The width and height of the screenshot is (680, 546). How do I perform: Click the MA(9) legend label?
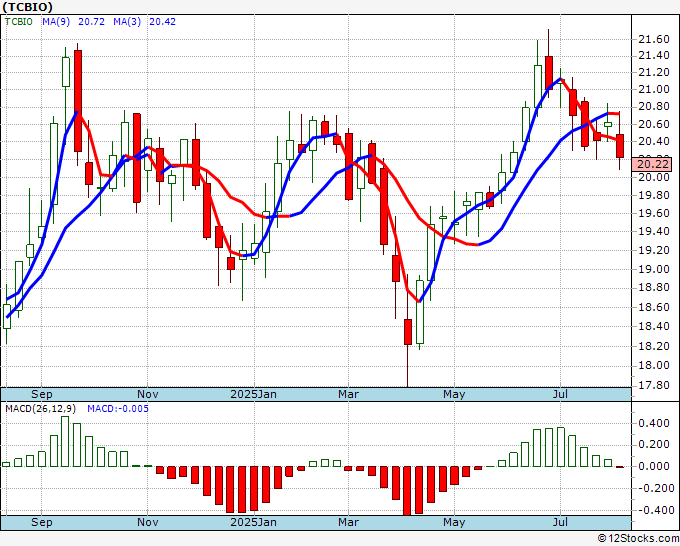point(56,21)
